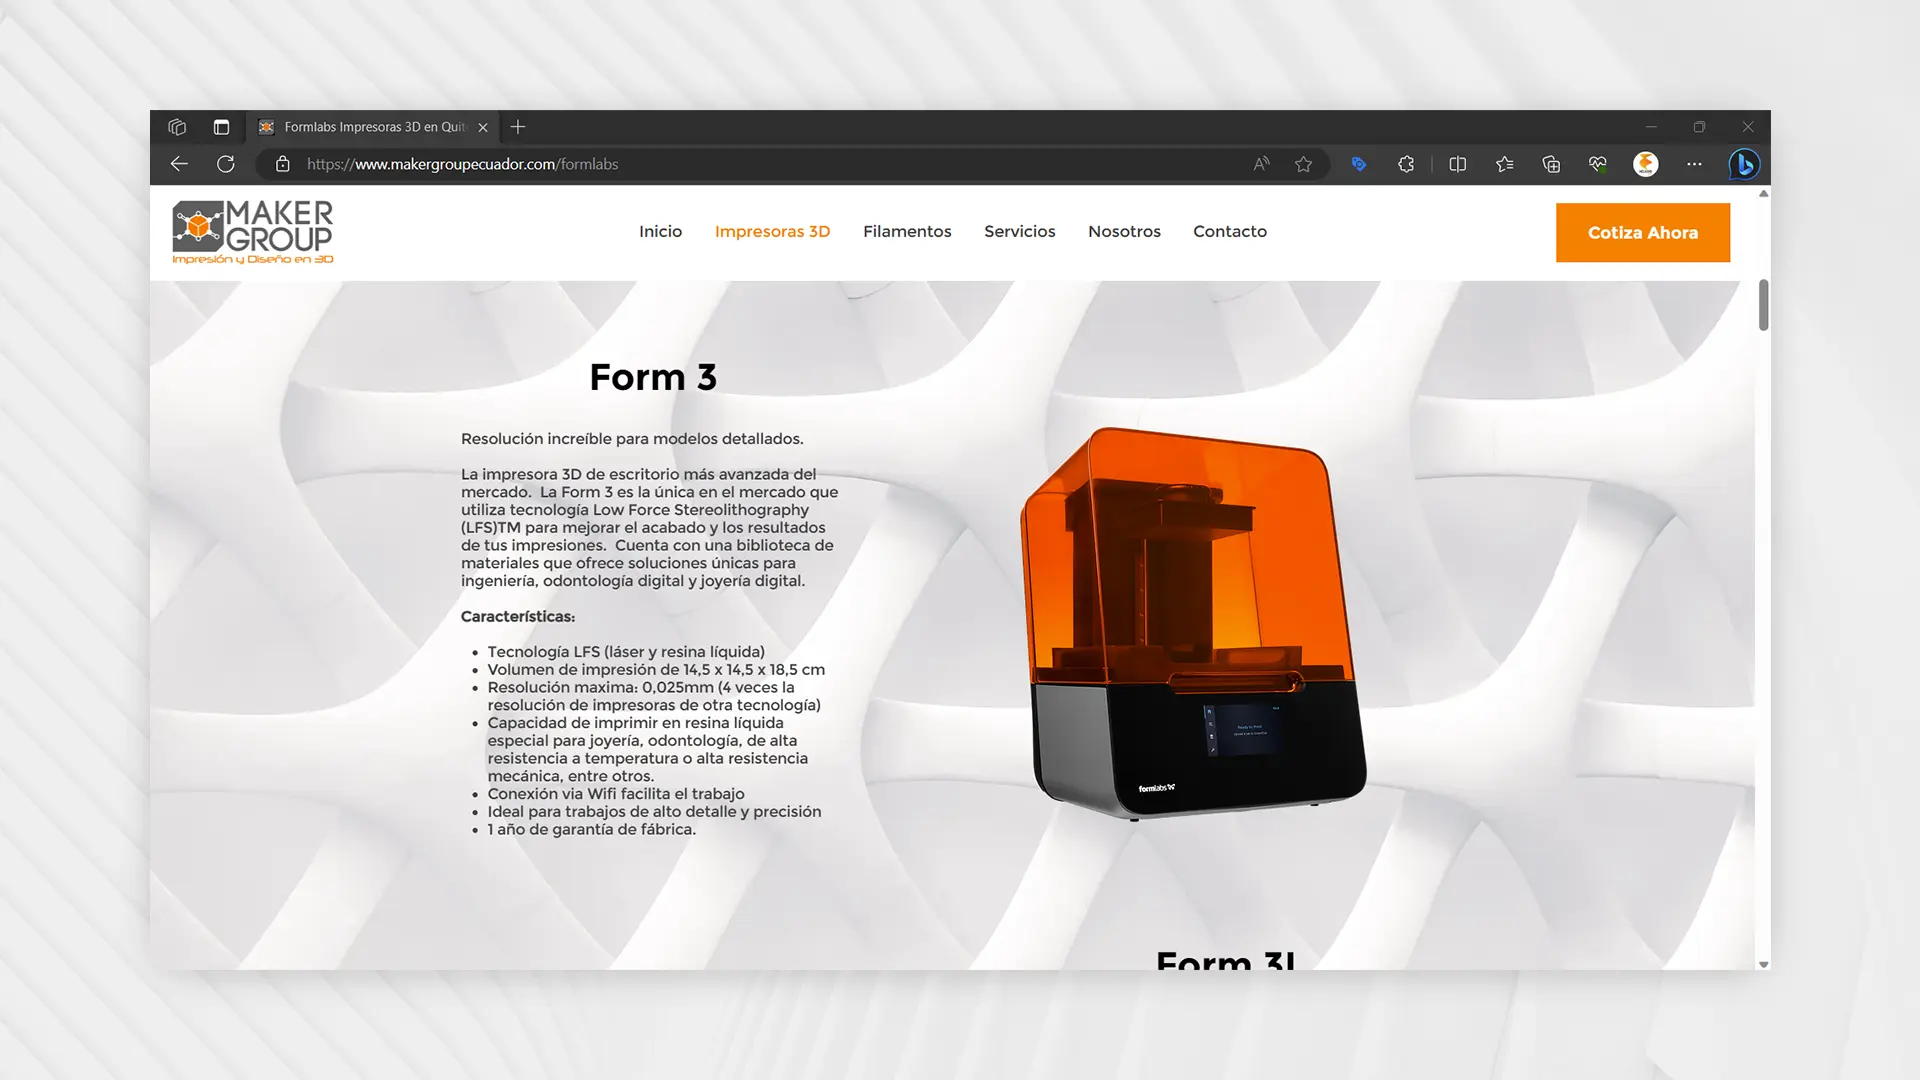Image resolution: width=1920 pixels, height=1080 pixels.
Task: Click the scrollbar down arrow
Action: coord(1763,964)
